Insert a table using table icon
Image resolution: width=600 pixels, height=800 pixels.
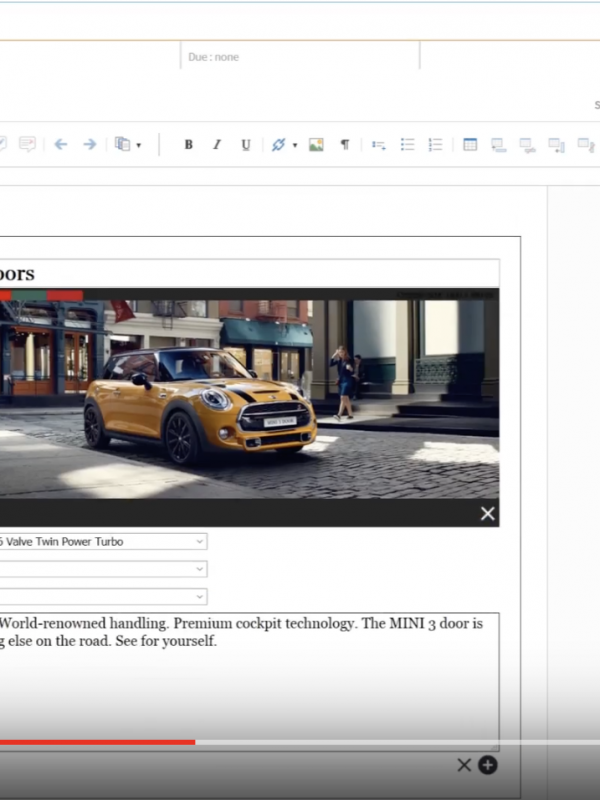[470, 144]
